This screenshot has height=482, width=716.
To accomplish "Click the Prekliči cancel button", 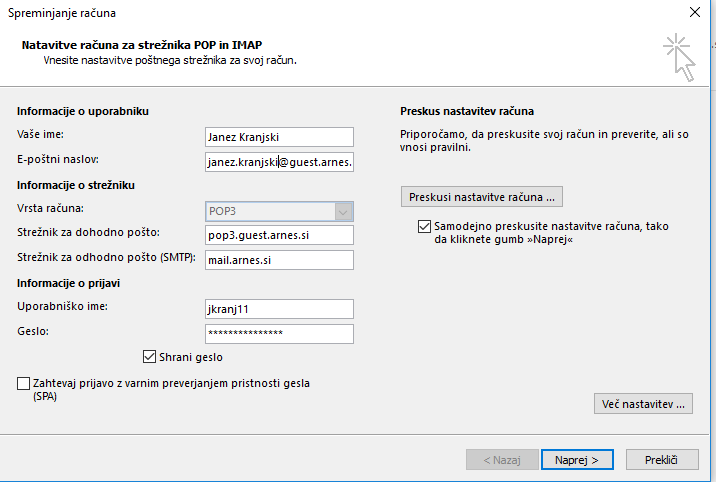I will 662,460.
